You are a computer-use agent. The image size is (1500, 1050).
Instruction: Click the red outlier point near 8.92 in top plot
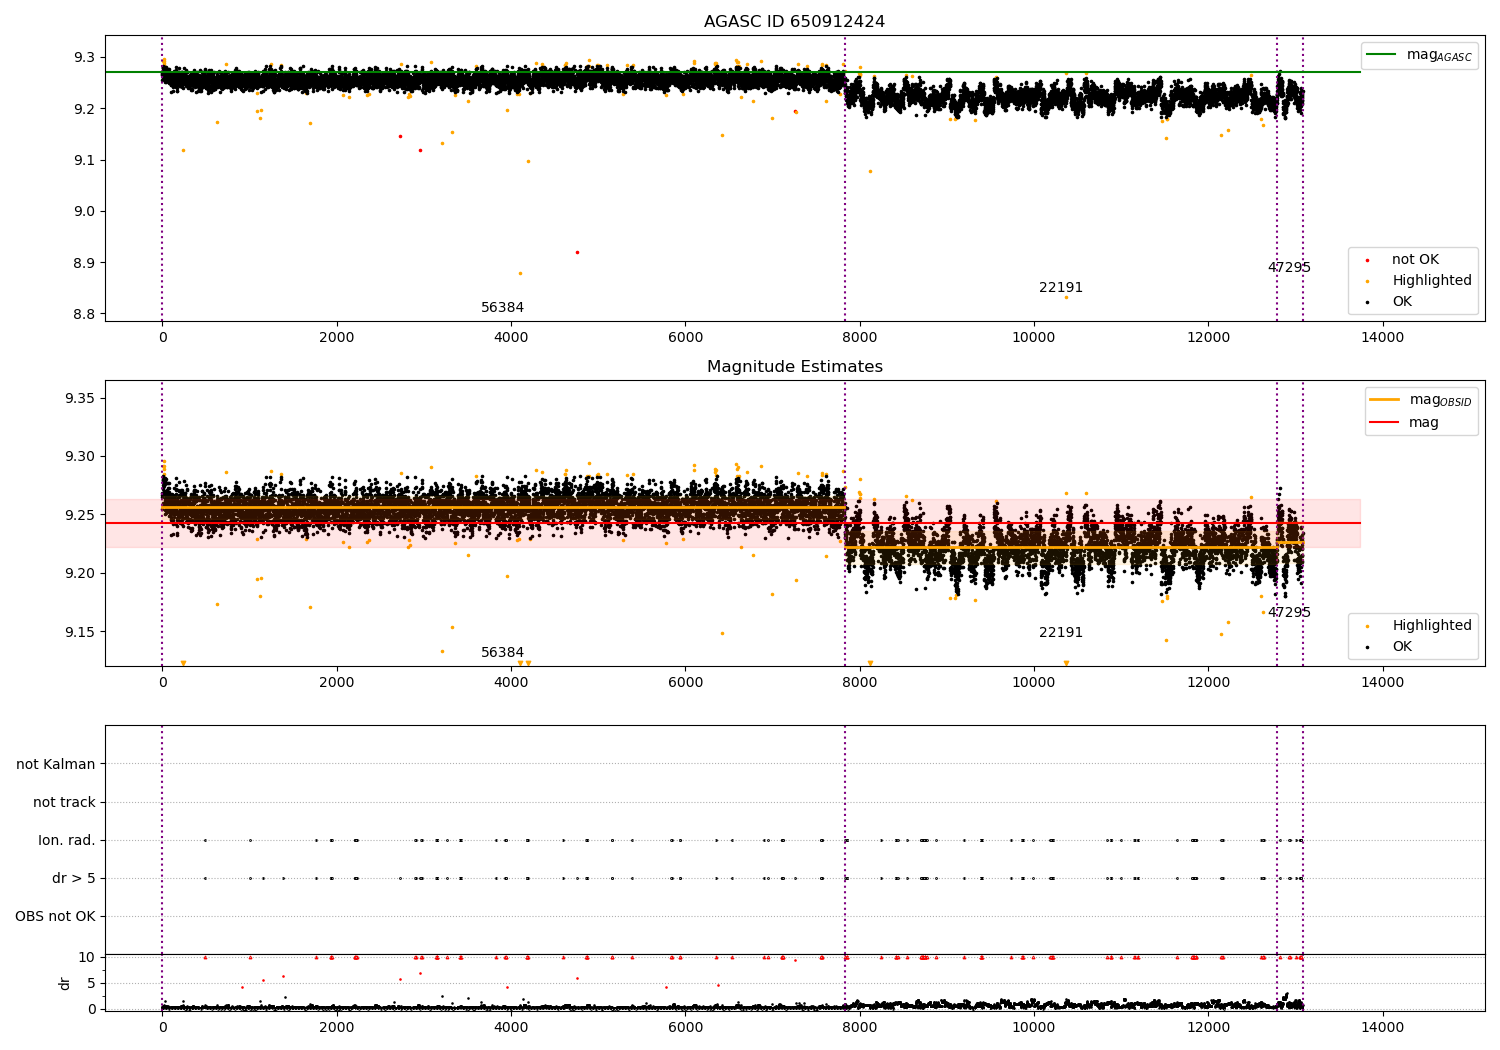(577, 252)
